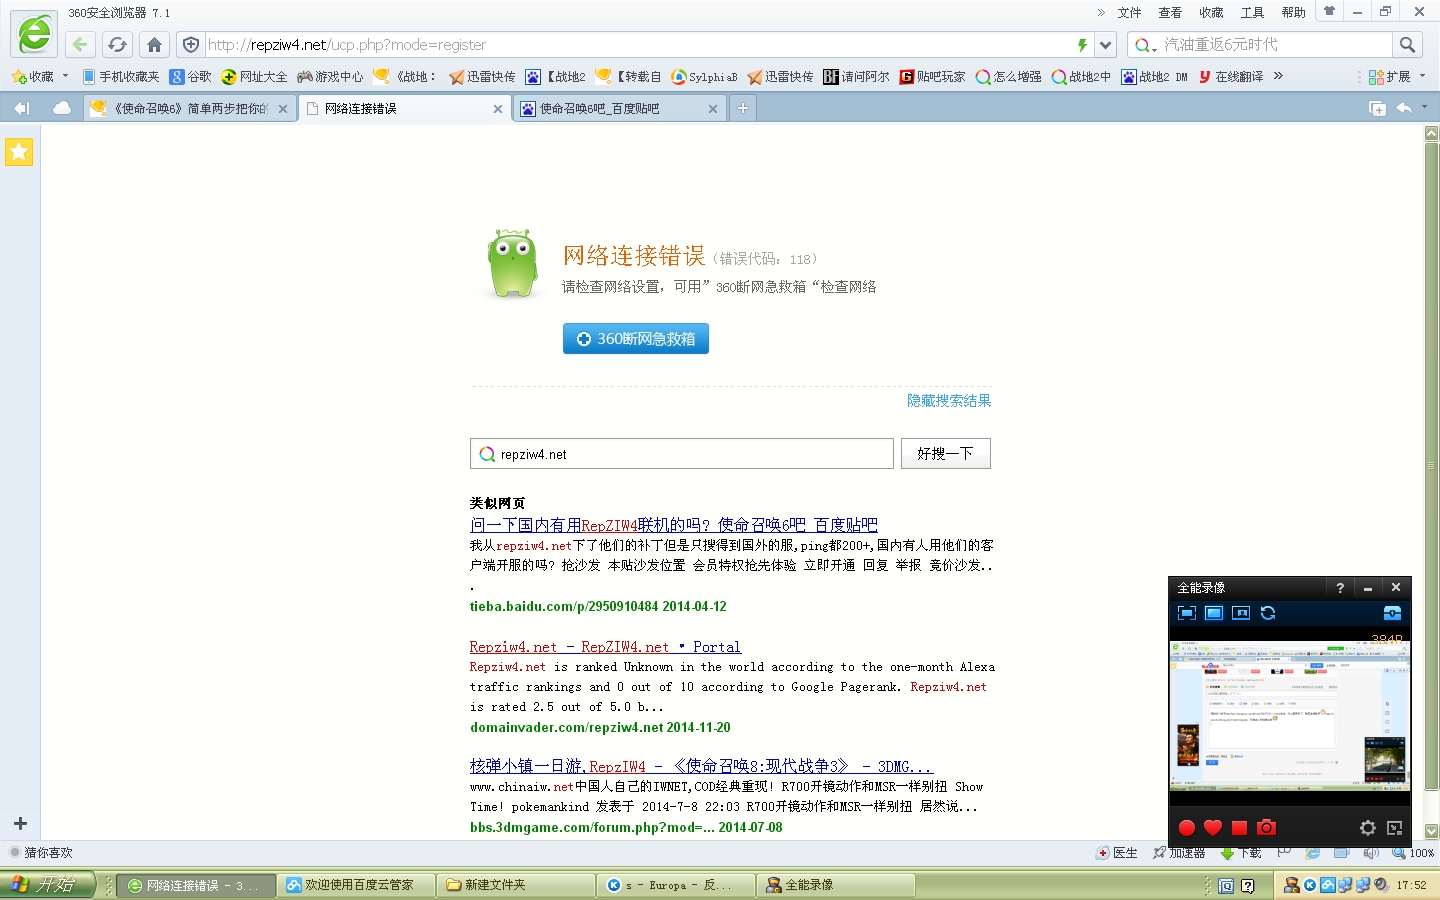
Task: Click the green lightning speed-mode icon
Action: click(1082, 45)
